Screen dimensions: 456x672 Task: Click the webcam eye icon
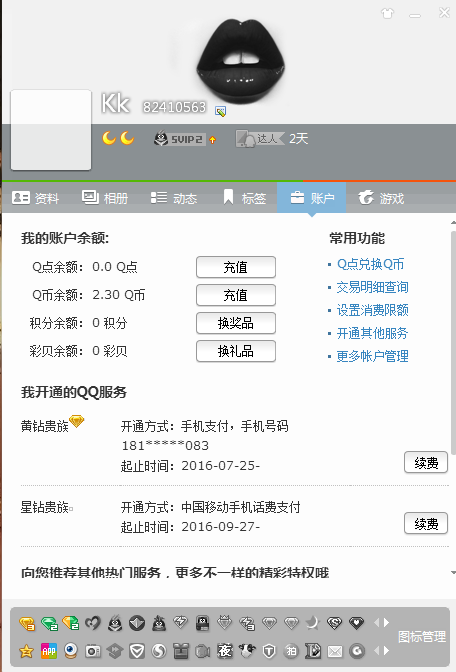71,651
